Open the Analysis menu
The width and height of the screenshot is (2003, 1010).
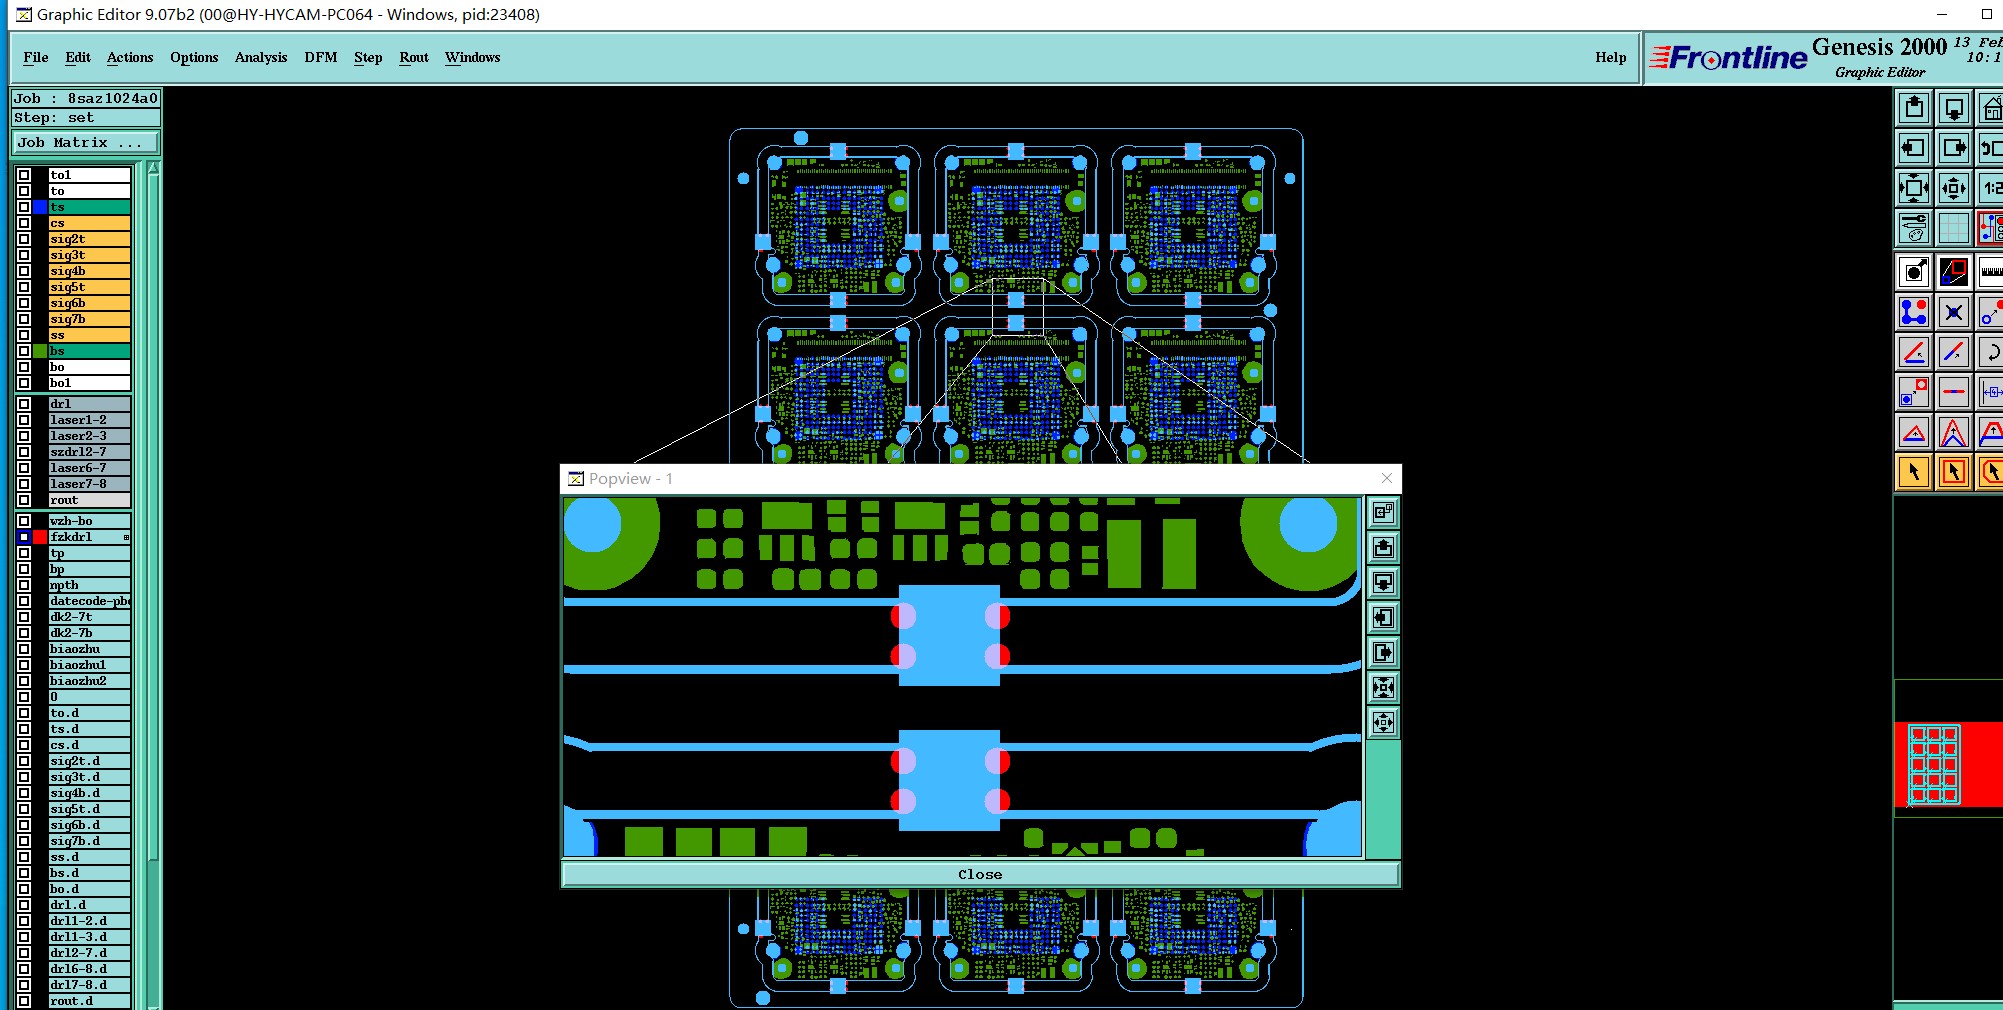coord(261,57)
